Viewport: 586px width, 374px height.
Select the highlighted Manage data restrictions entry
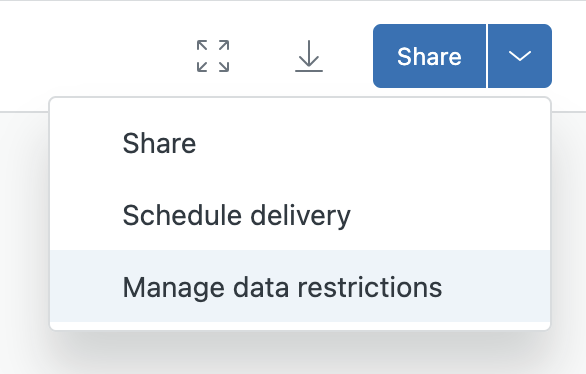(300, 287)
